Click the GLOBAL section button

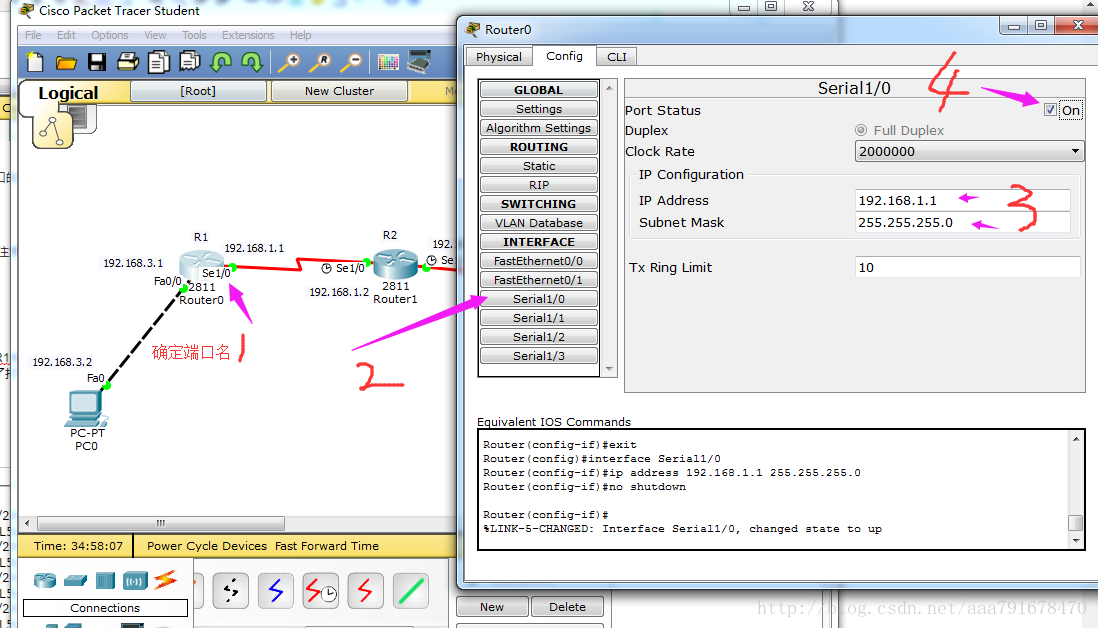538,90
